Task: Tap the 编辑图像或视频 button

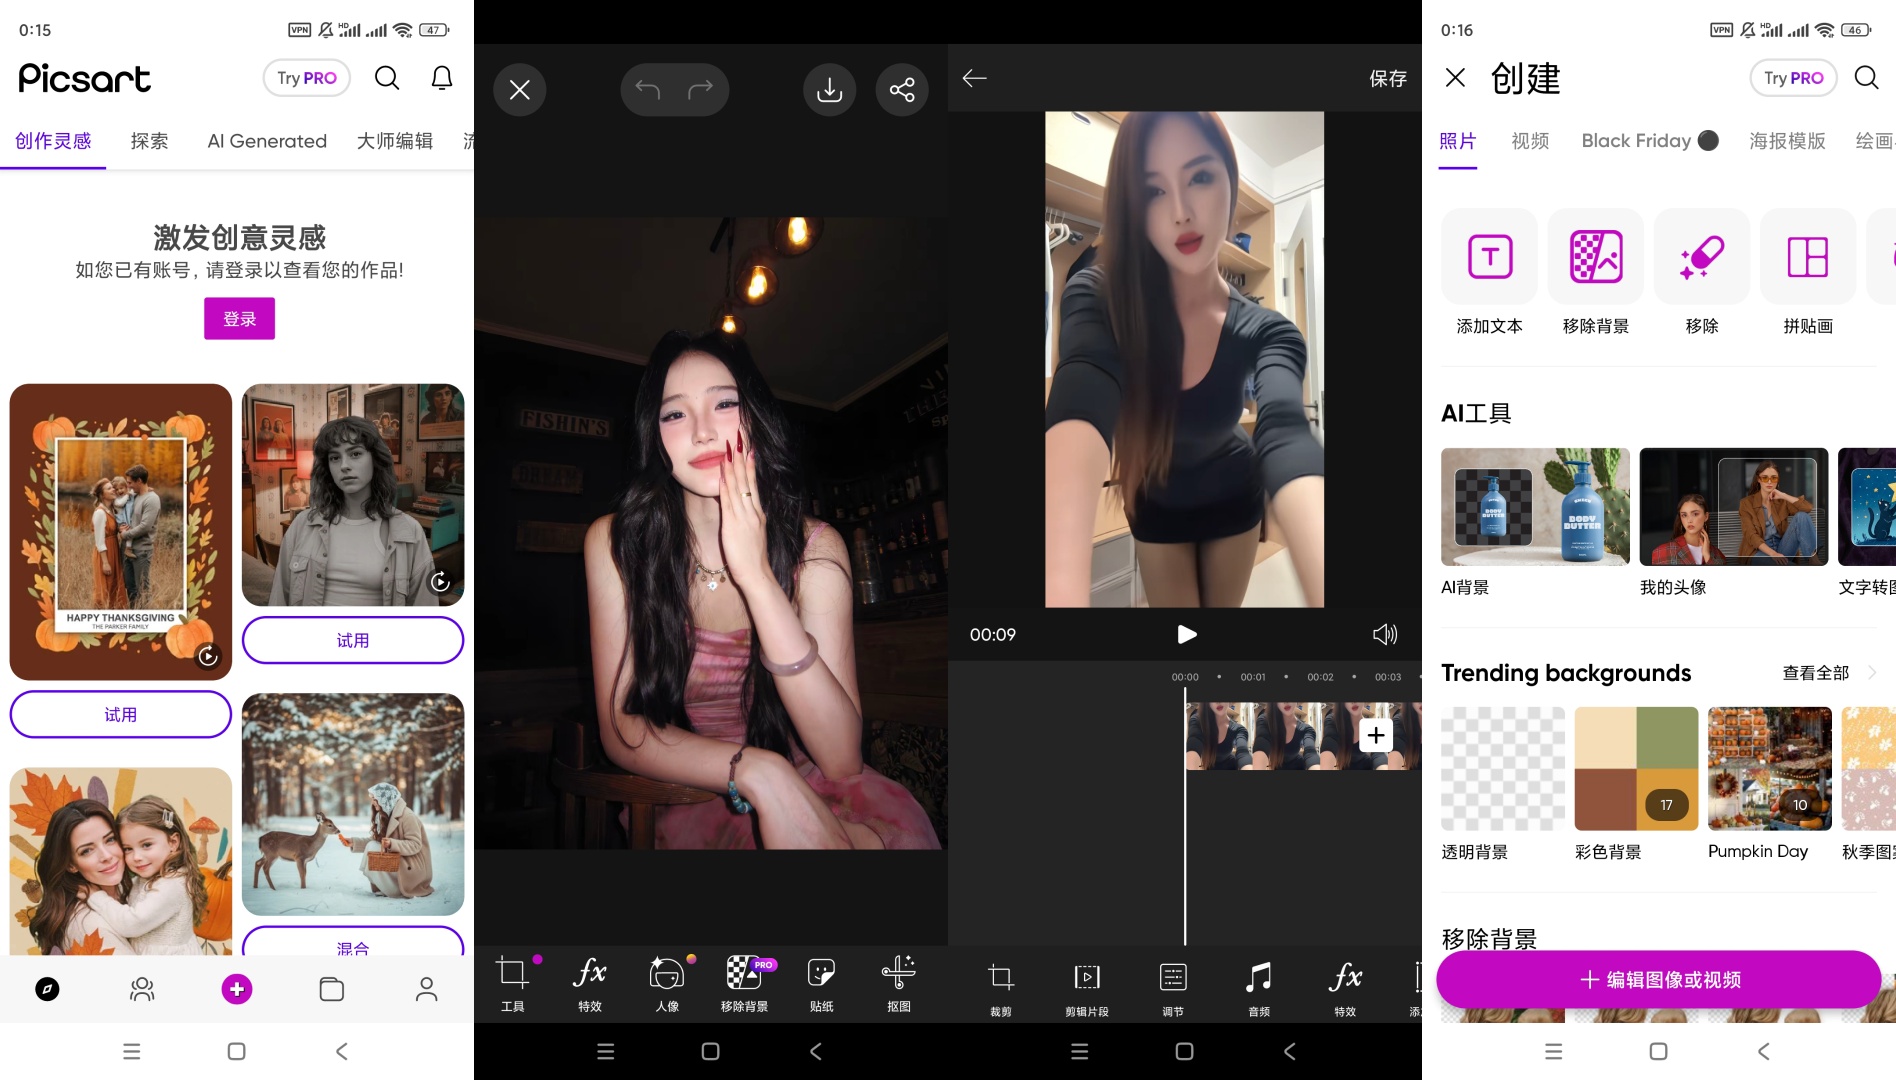Action: (1659, 979)
